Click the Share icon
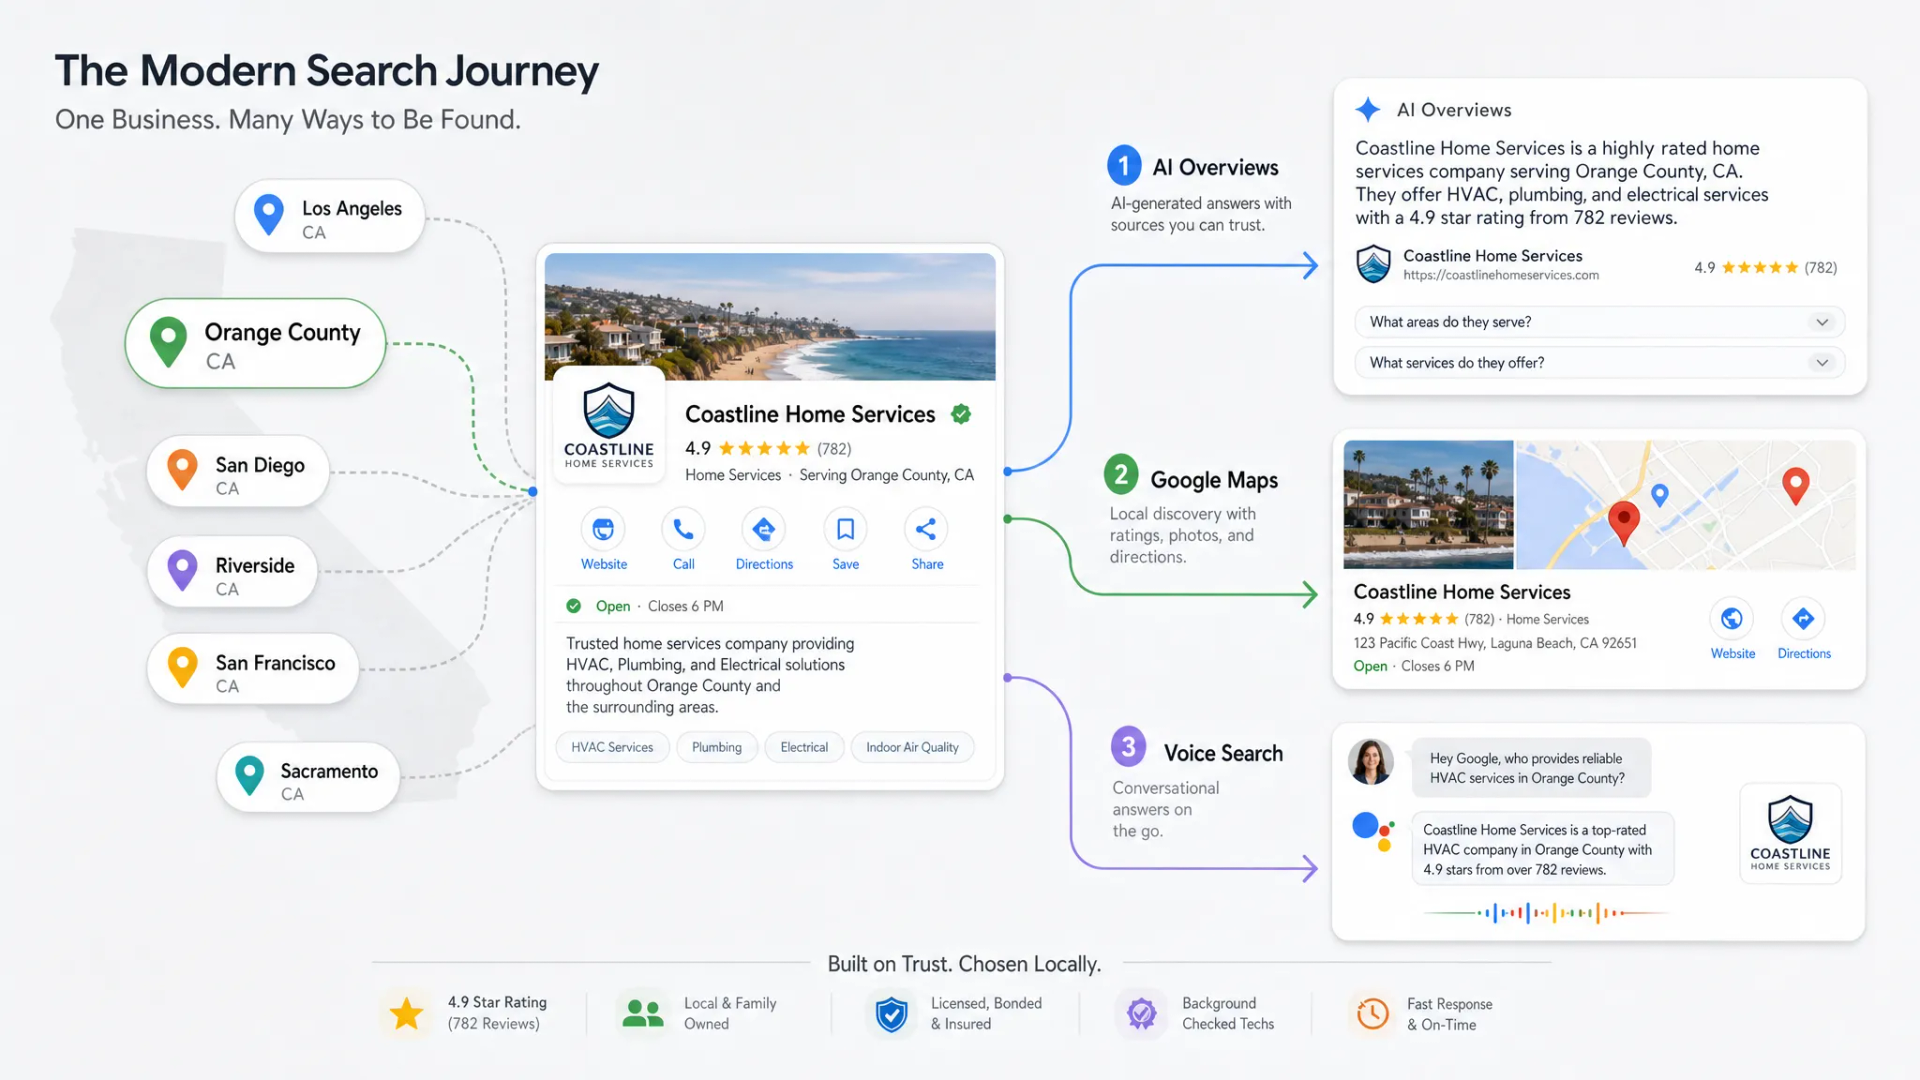Image resolution: width=1920 pixels, height=1080 pixels. point(926,529)
